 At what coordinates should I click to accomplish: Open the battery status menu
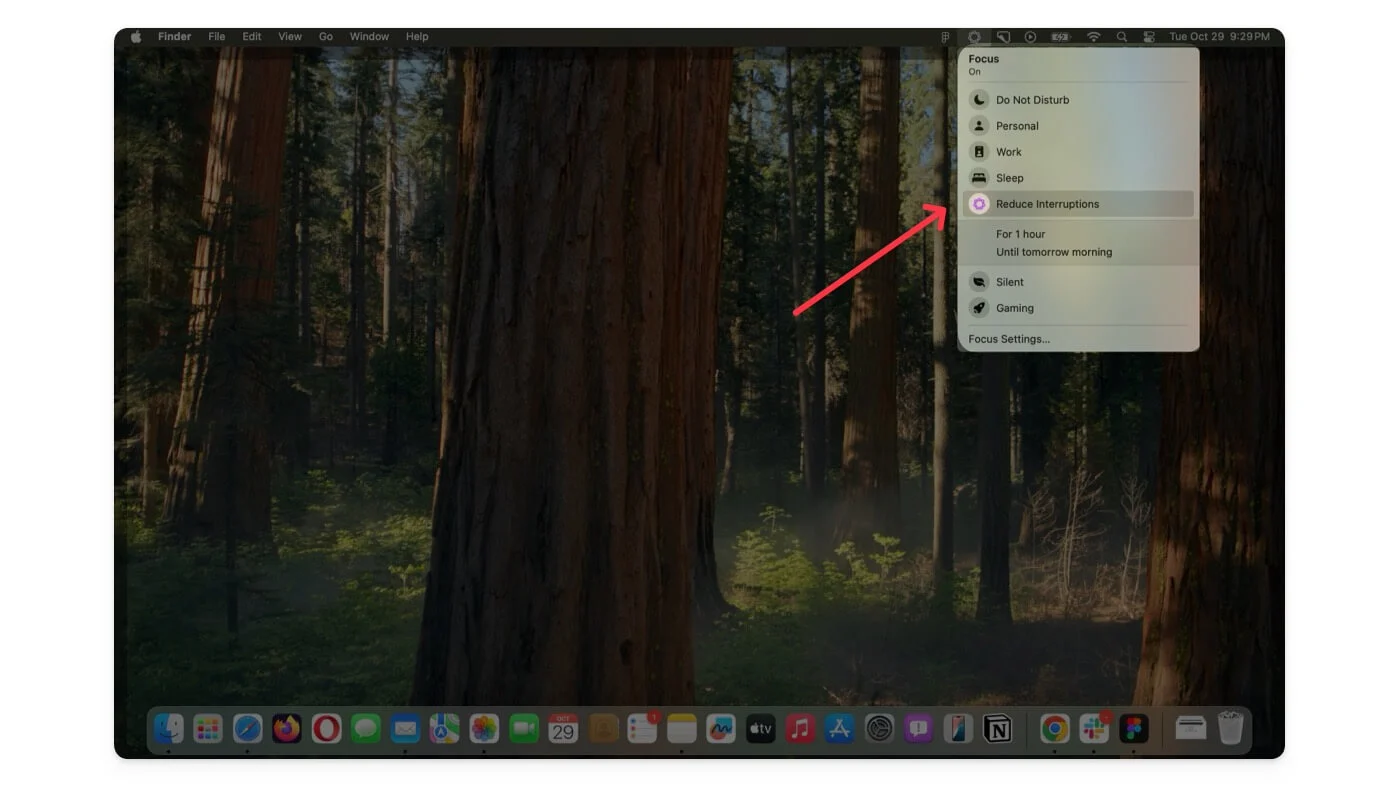click(1060, 37)
